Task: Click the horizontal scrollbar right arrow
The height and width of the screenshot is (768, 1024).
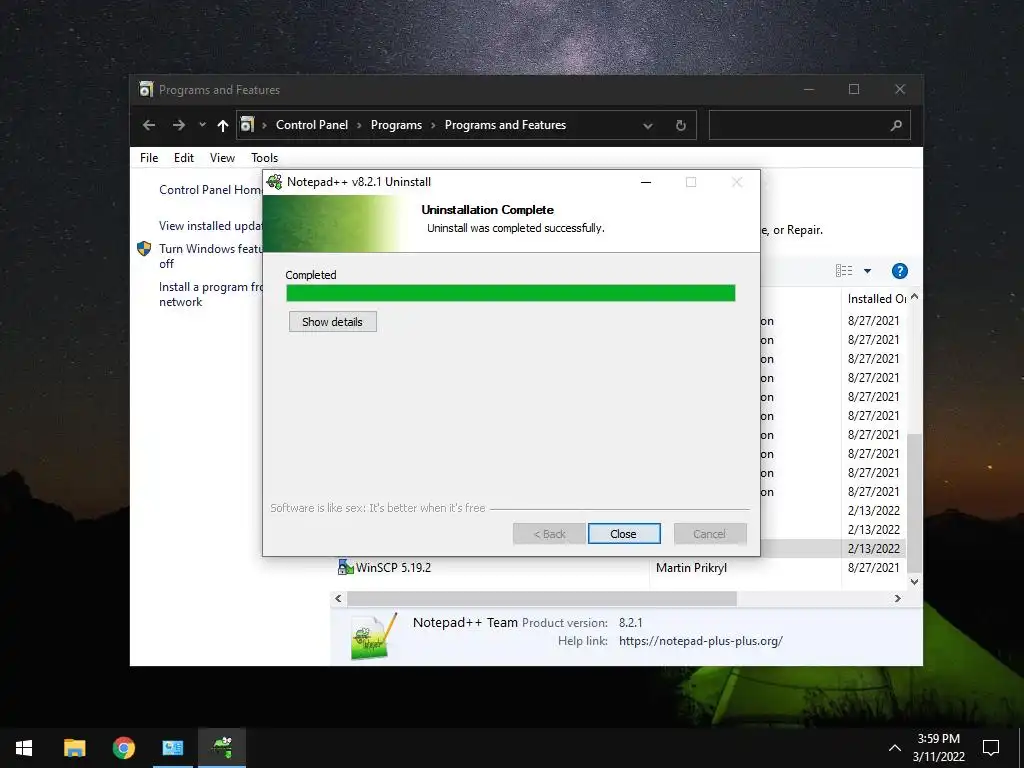Action: [x=898, y=598]
